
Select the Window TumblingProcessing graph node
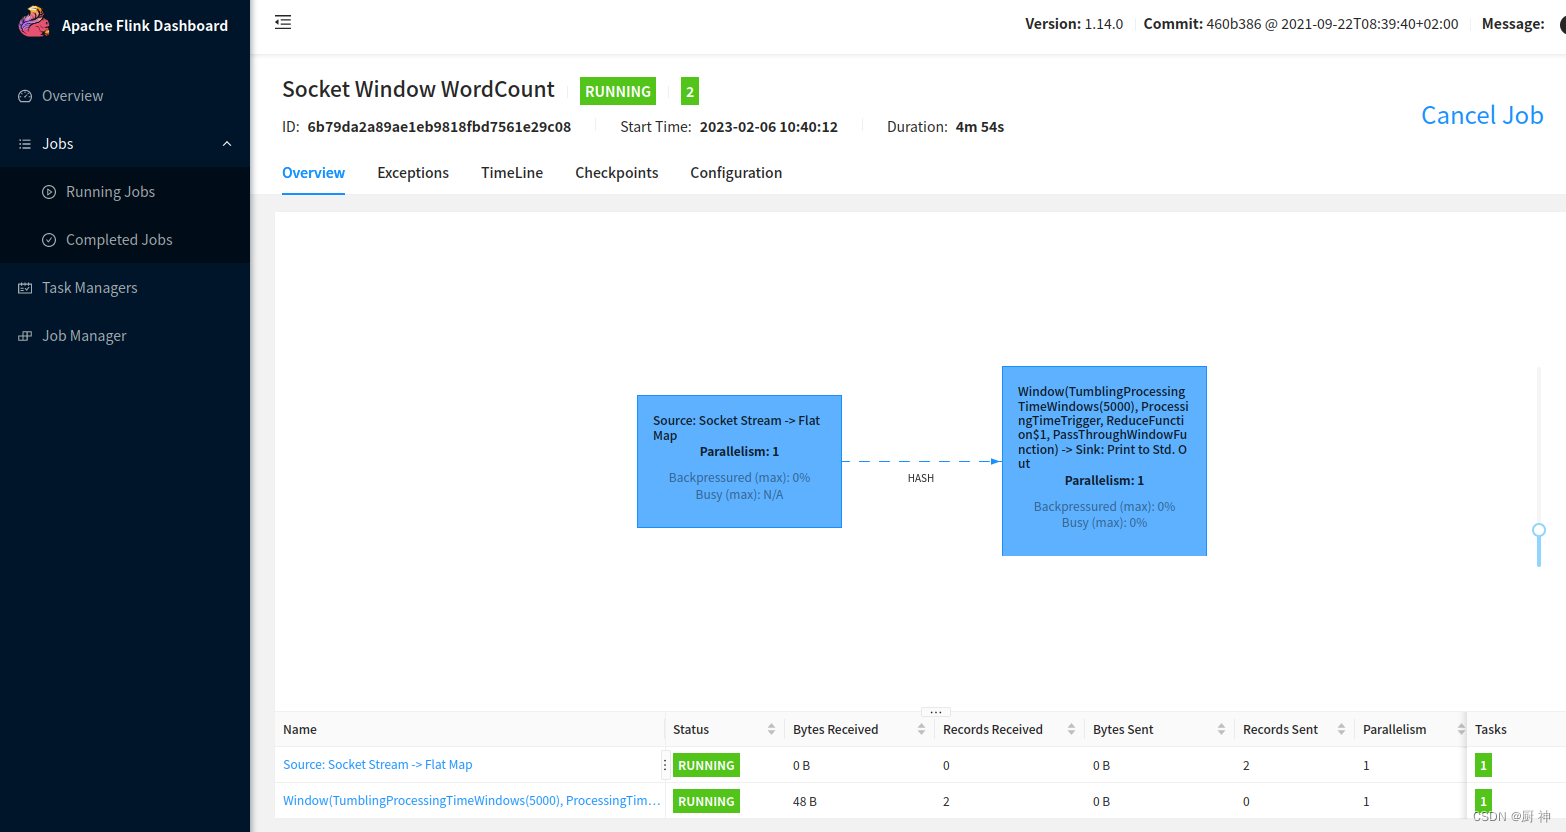point(1104,461)
